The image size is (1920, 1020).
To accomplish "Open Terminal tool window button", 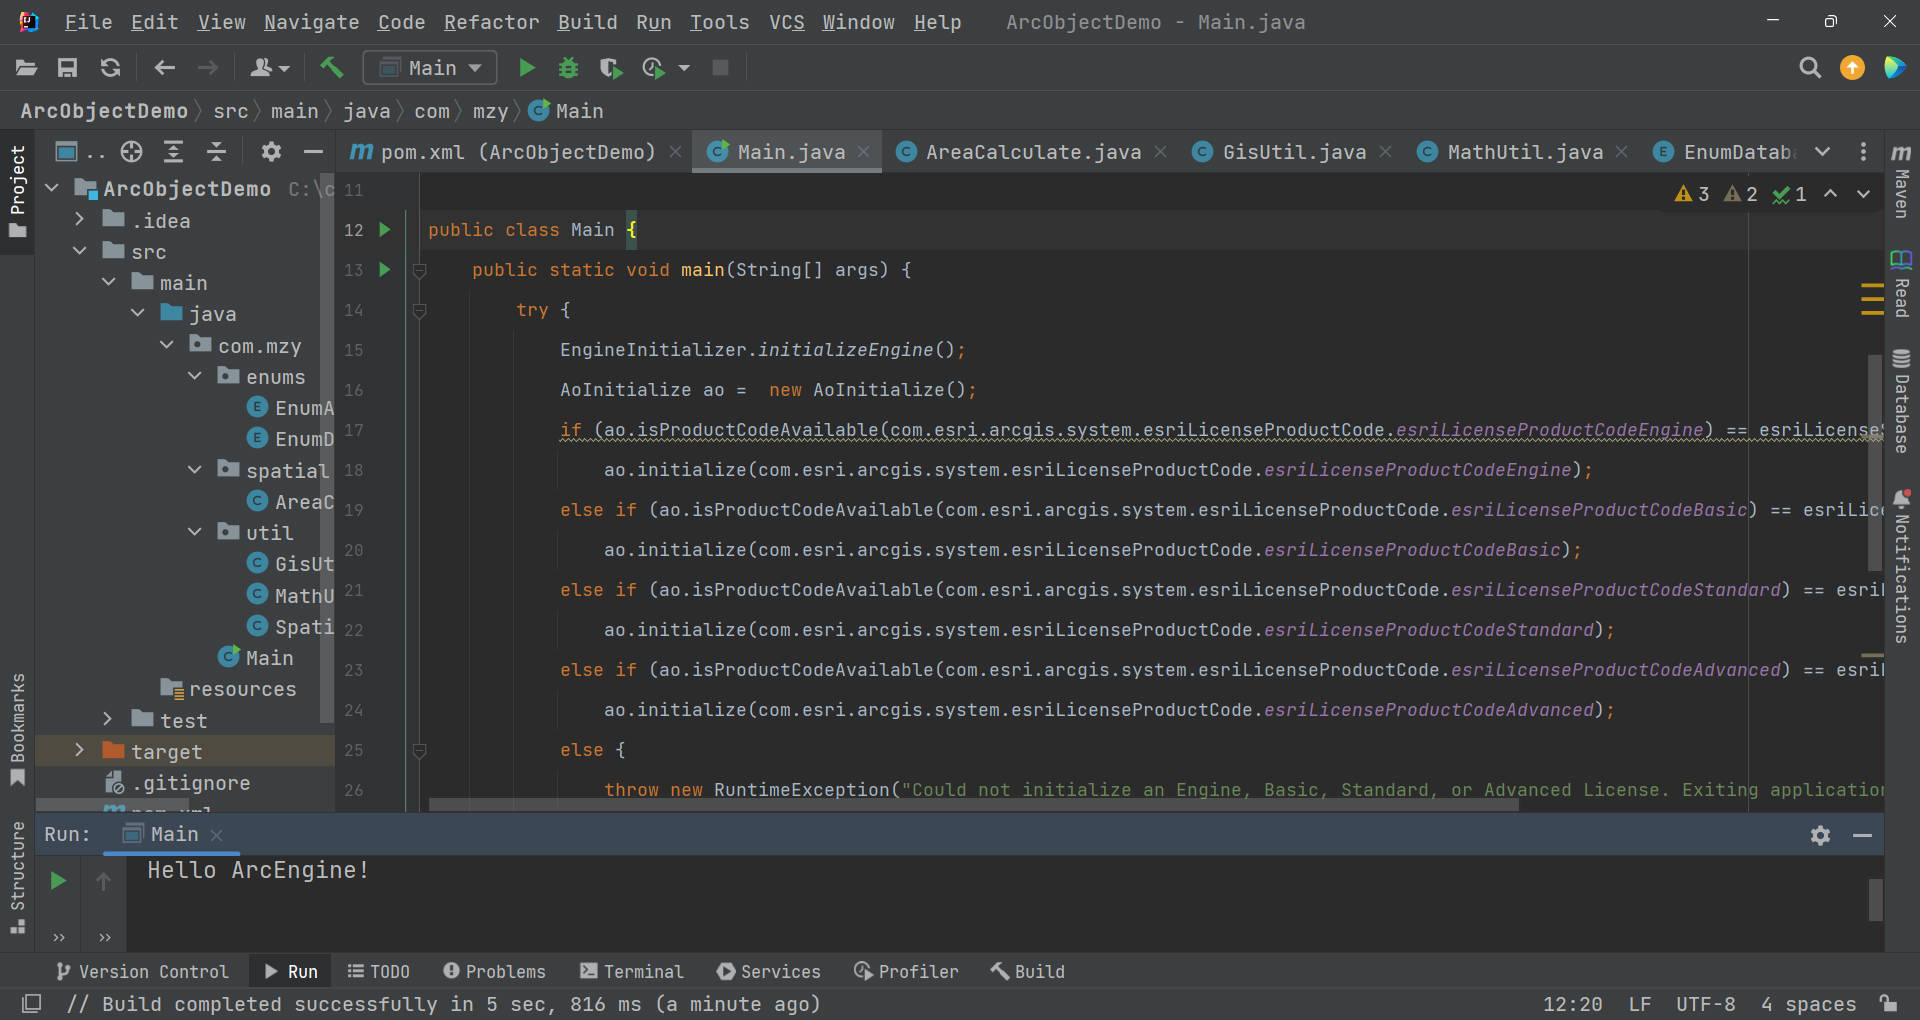I will pyautogui.click(x=632, y=971).
